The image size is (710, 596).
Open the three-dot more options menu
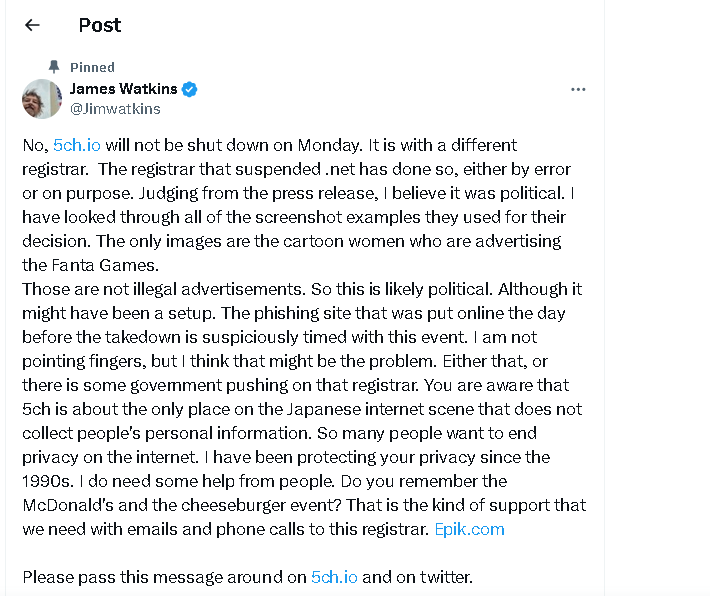tap(578, 89)
